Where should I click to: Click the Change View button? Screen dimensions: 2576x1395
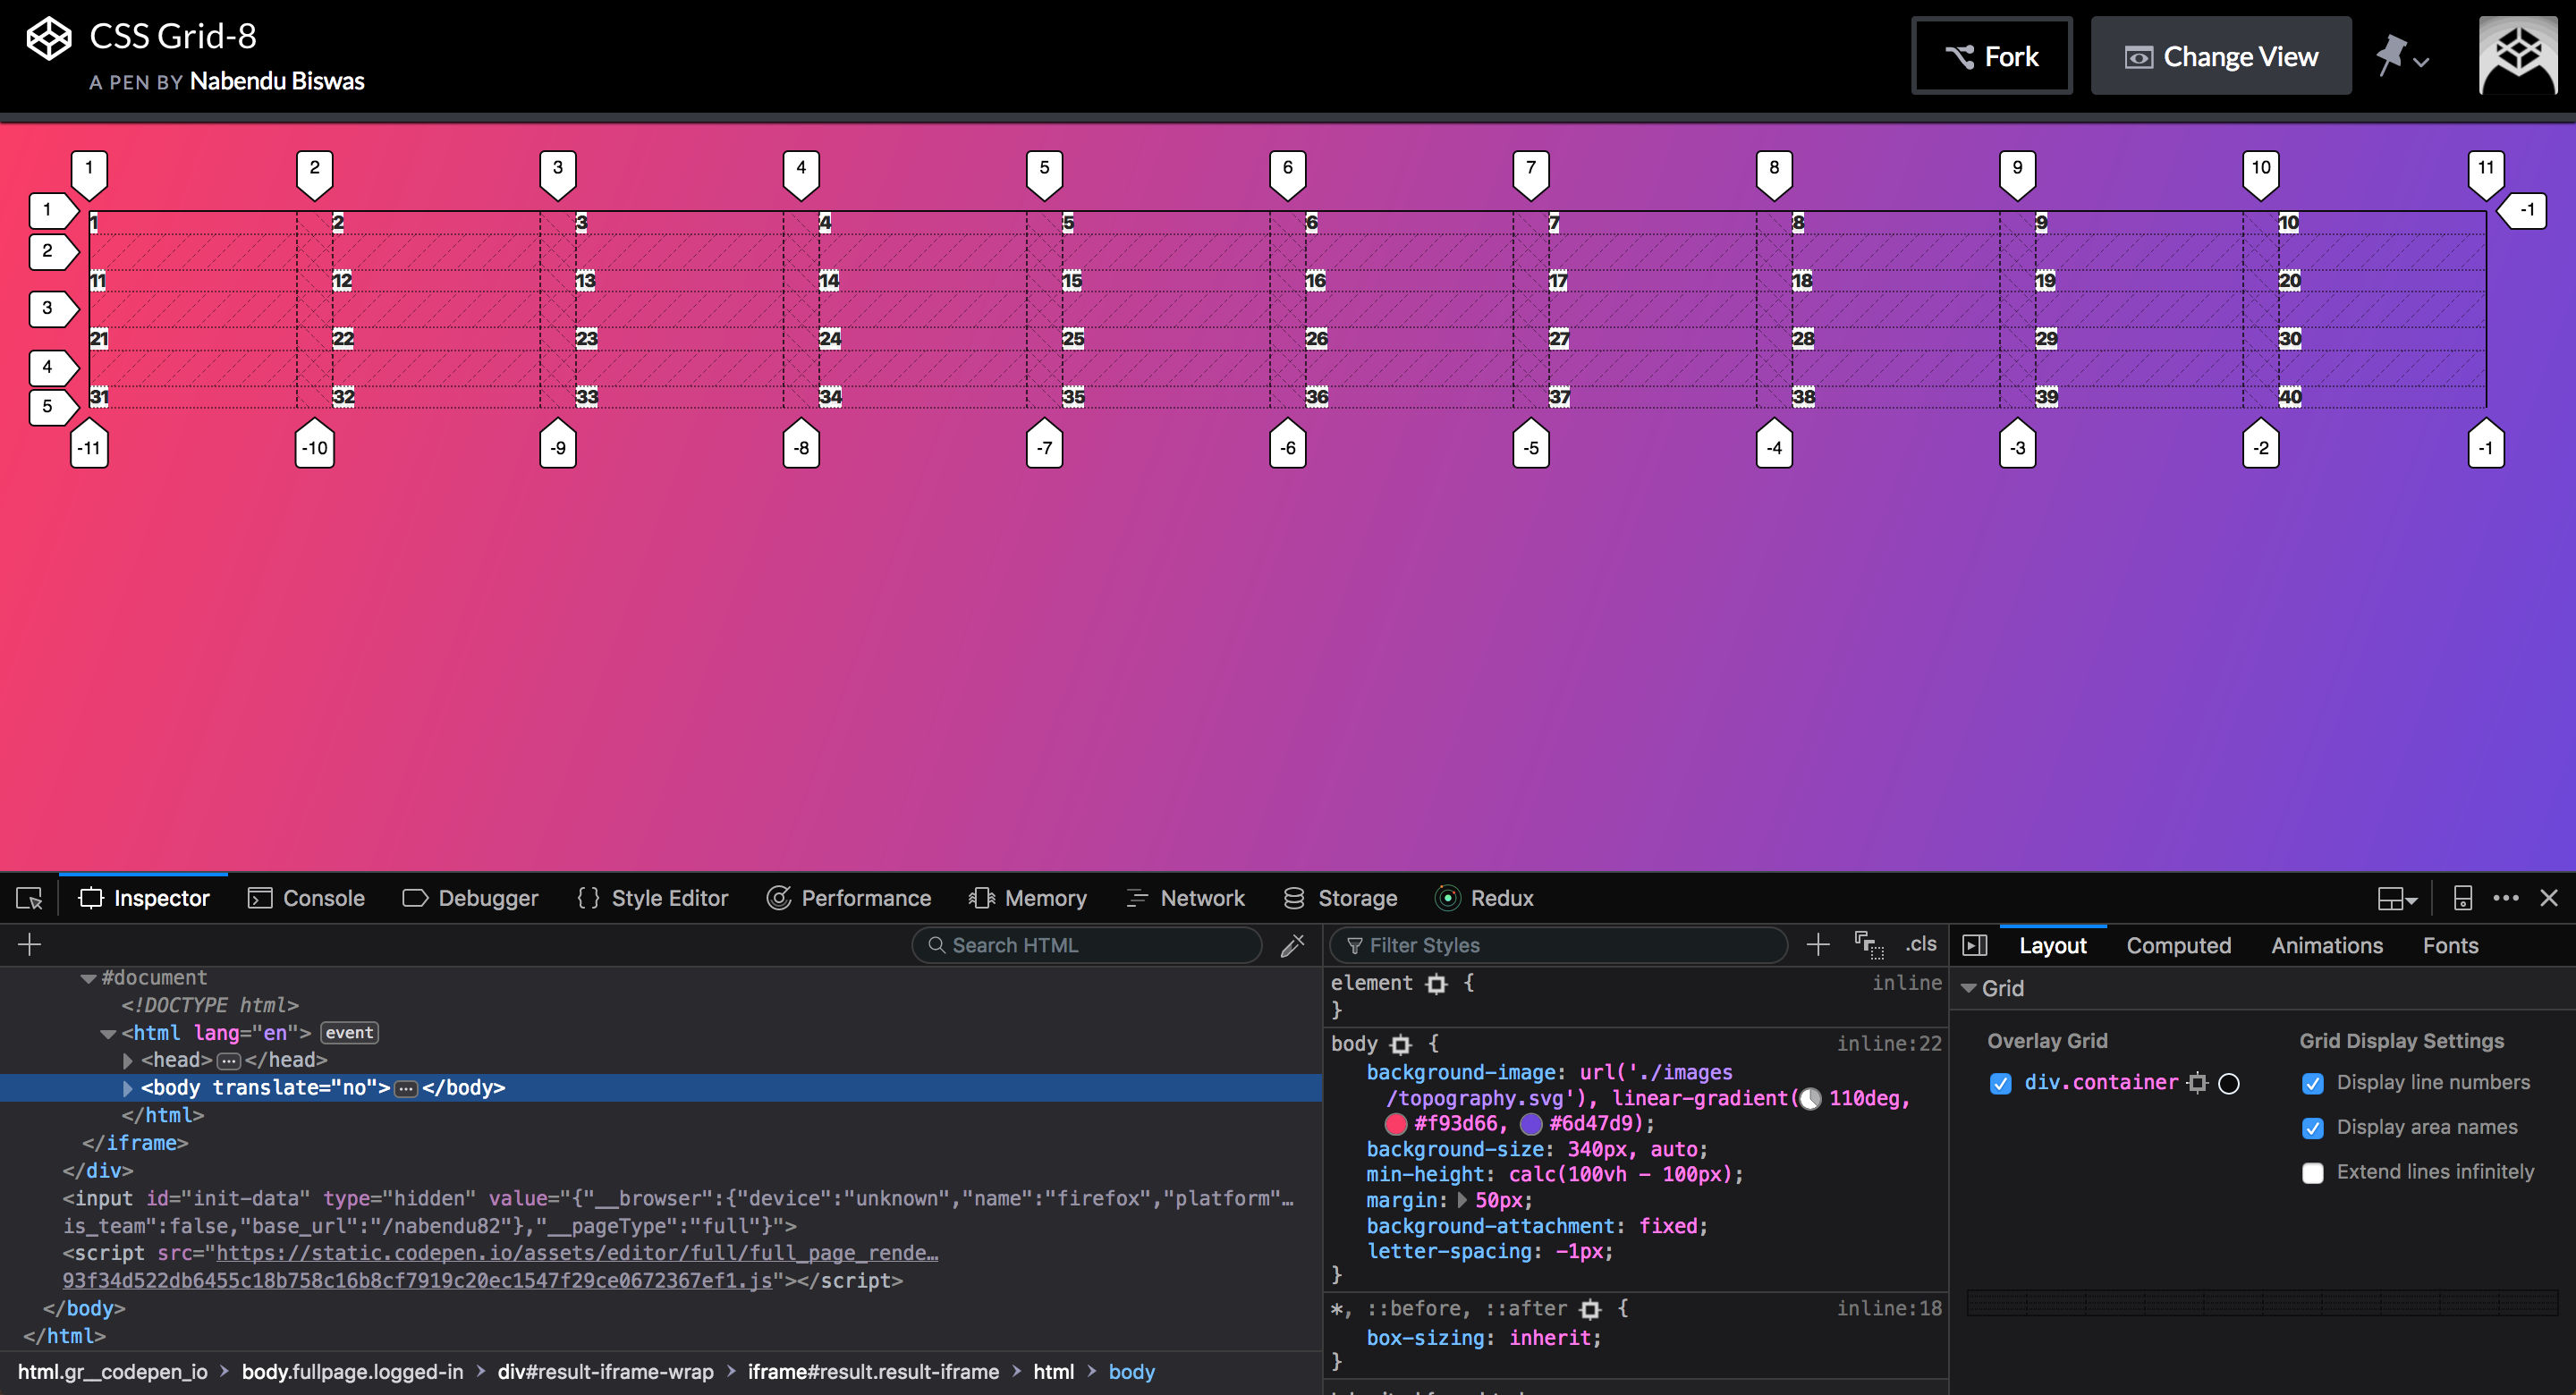tap(2221, 56)
